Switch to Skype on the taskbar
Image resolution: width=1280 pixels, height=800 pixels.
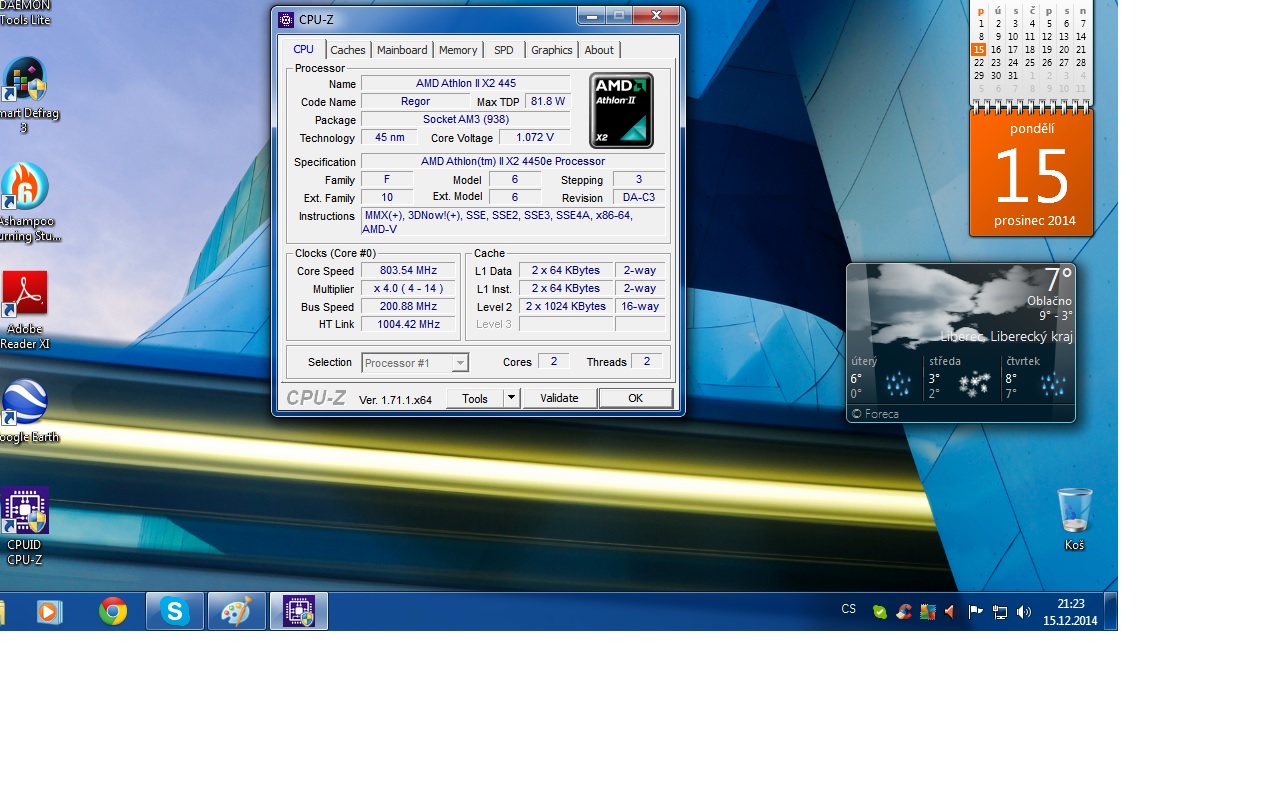[x=175, y=611]
